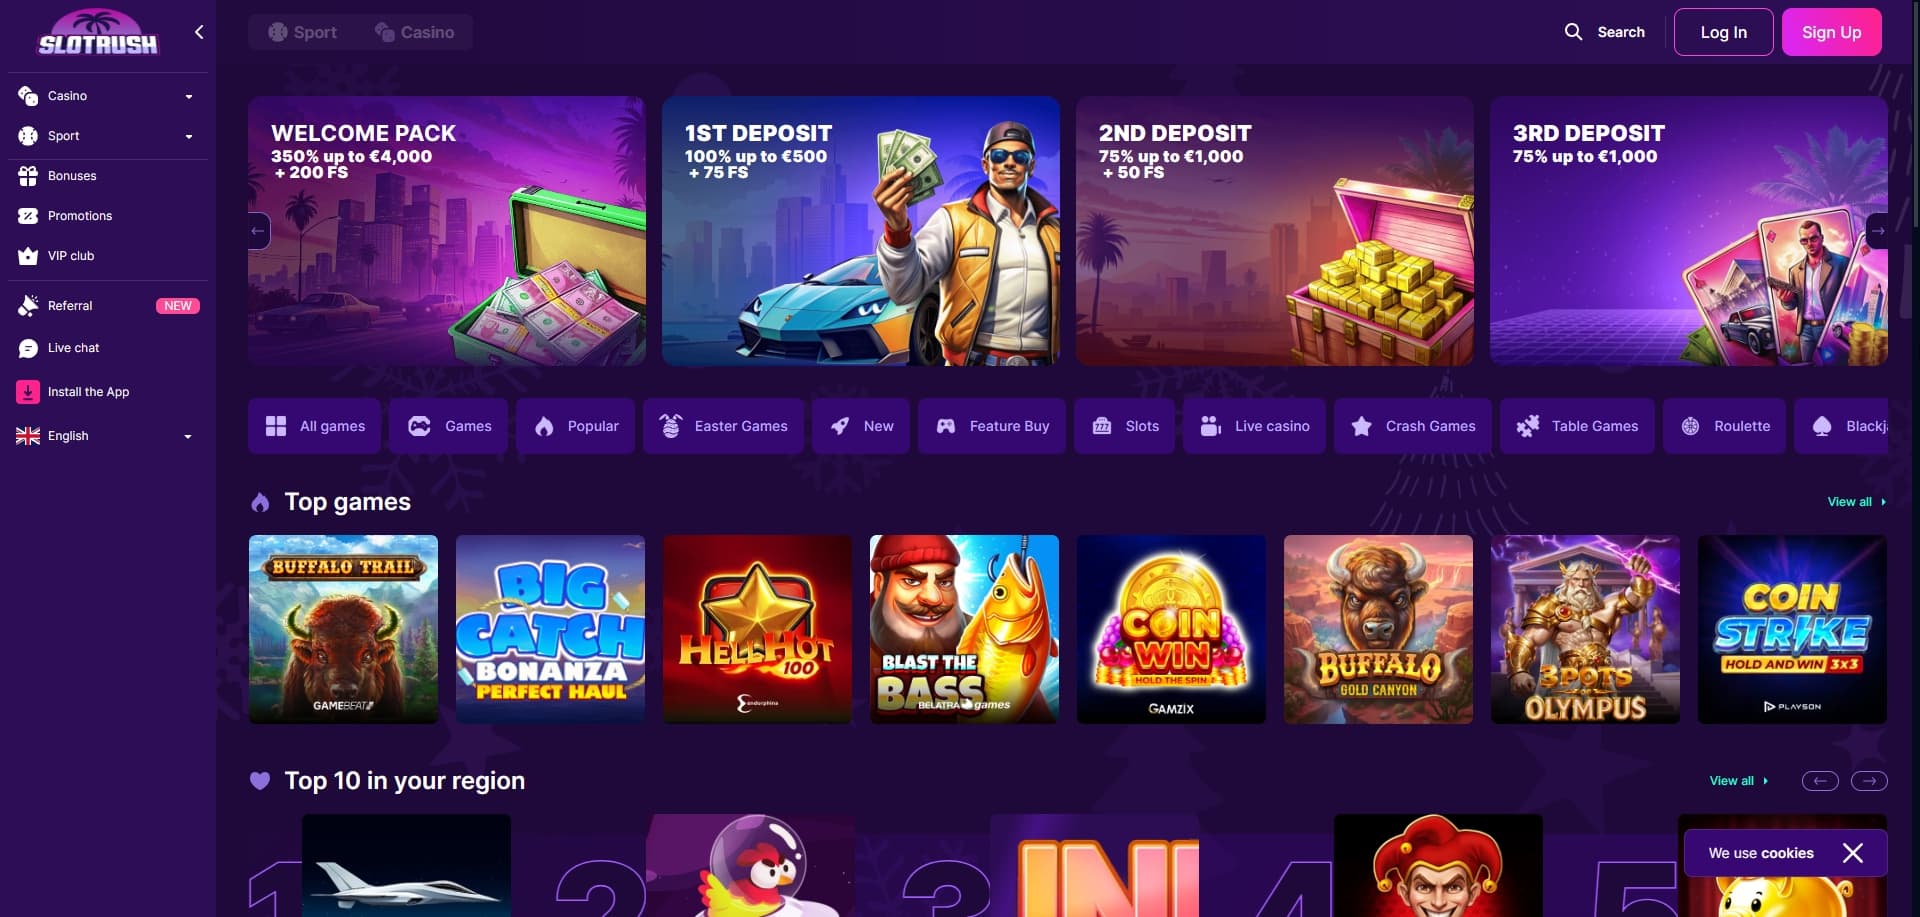Advance Top 10 carousel with right arrow

1869,781
